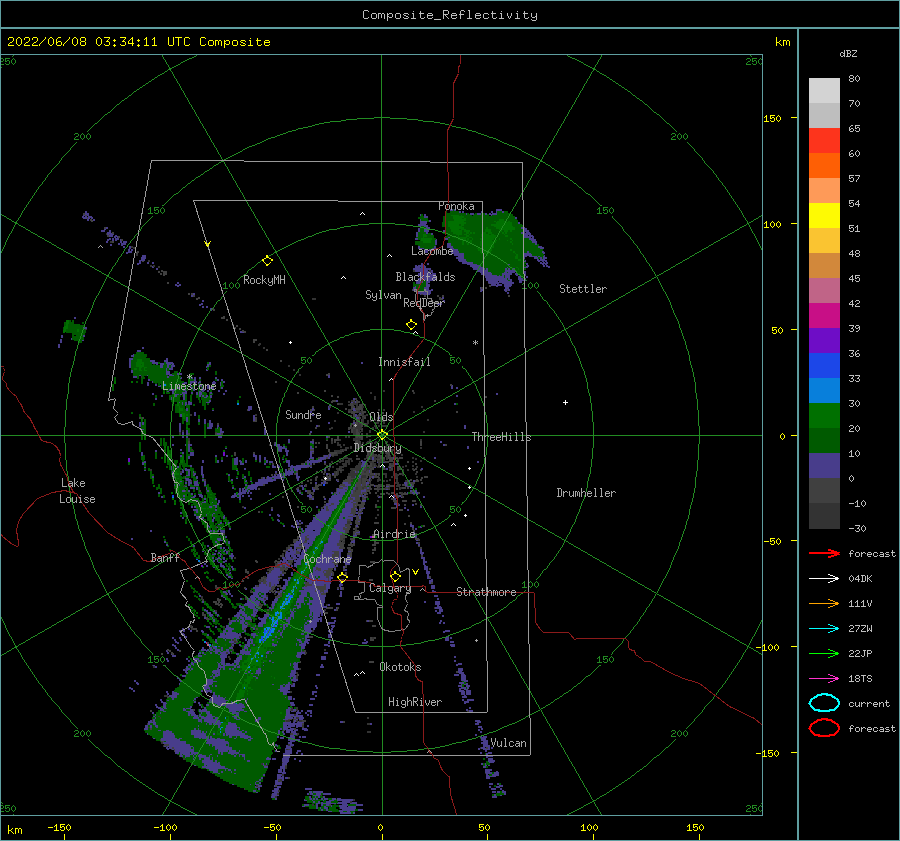Click the yellow diamond marker above Calgary
Image resolution: width=900 pixels, height=841 pixels.
(395, 576)
